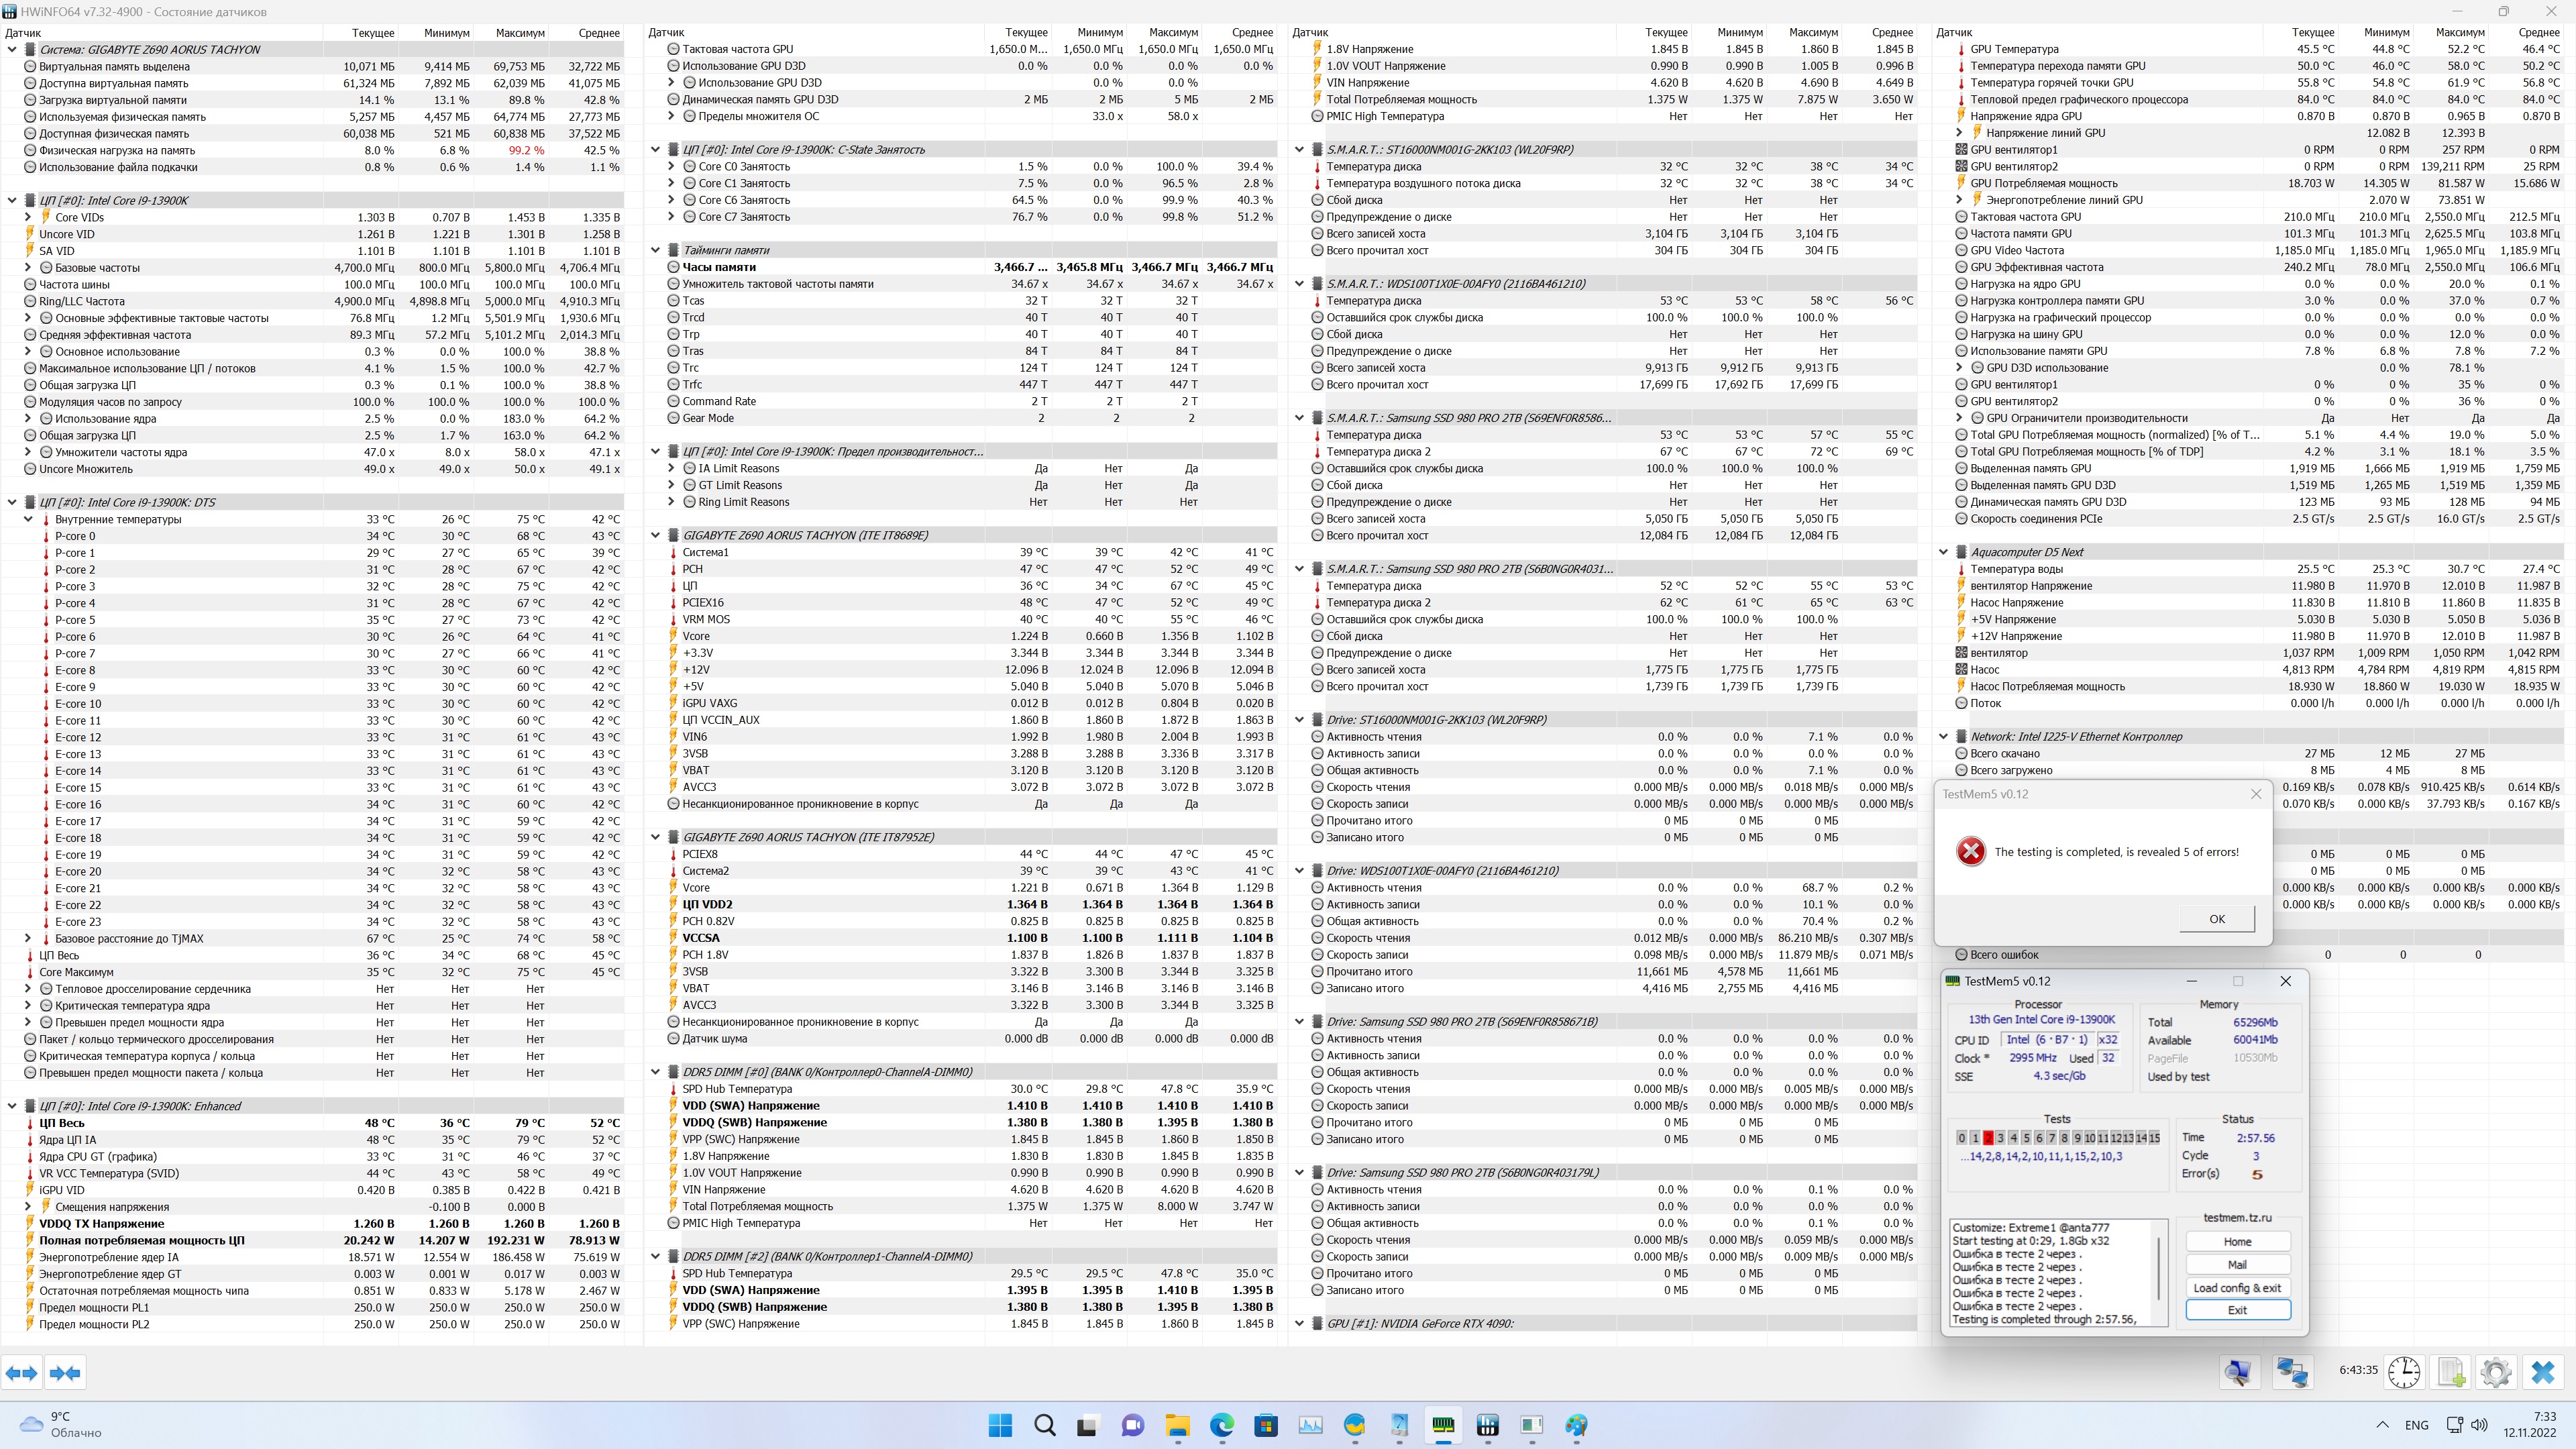
Task: Show hidden system tray icons
Action: click(2382, 1425)
